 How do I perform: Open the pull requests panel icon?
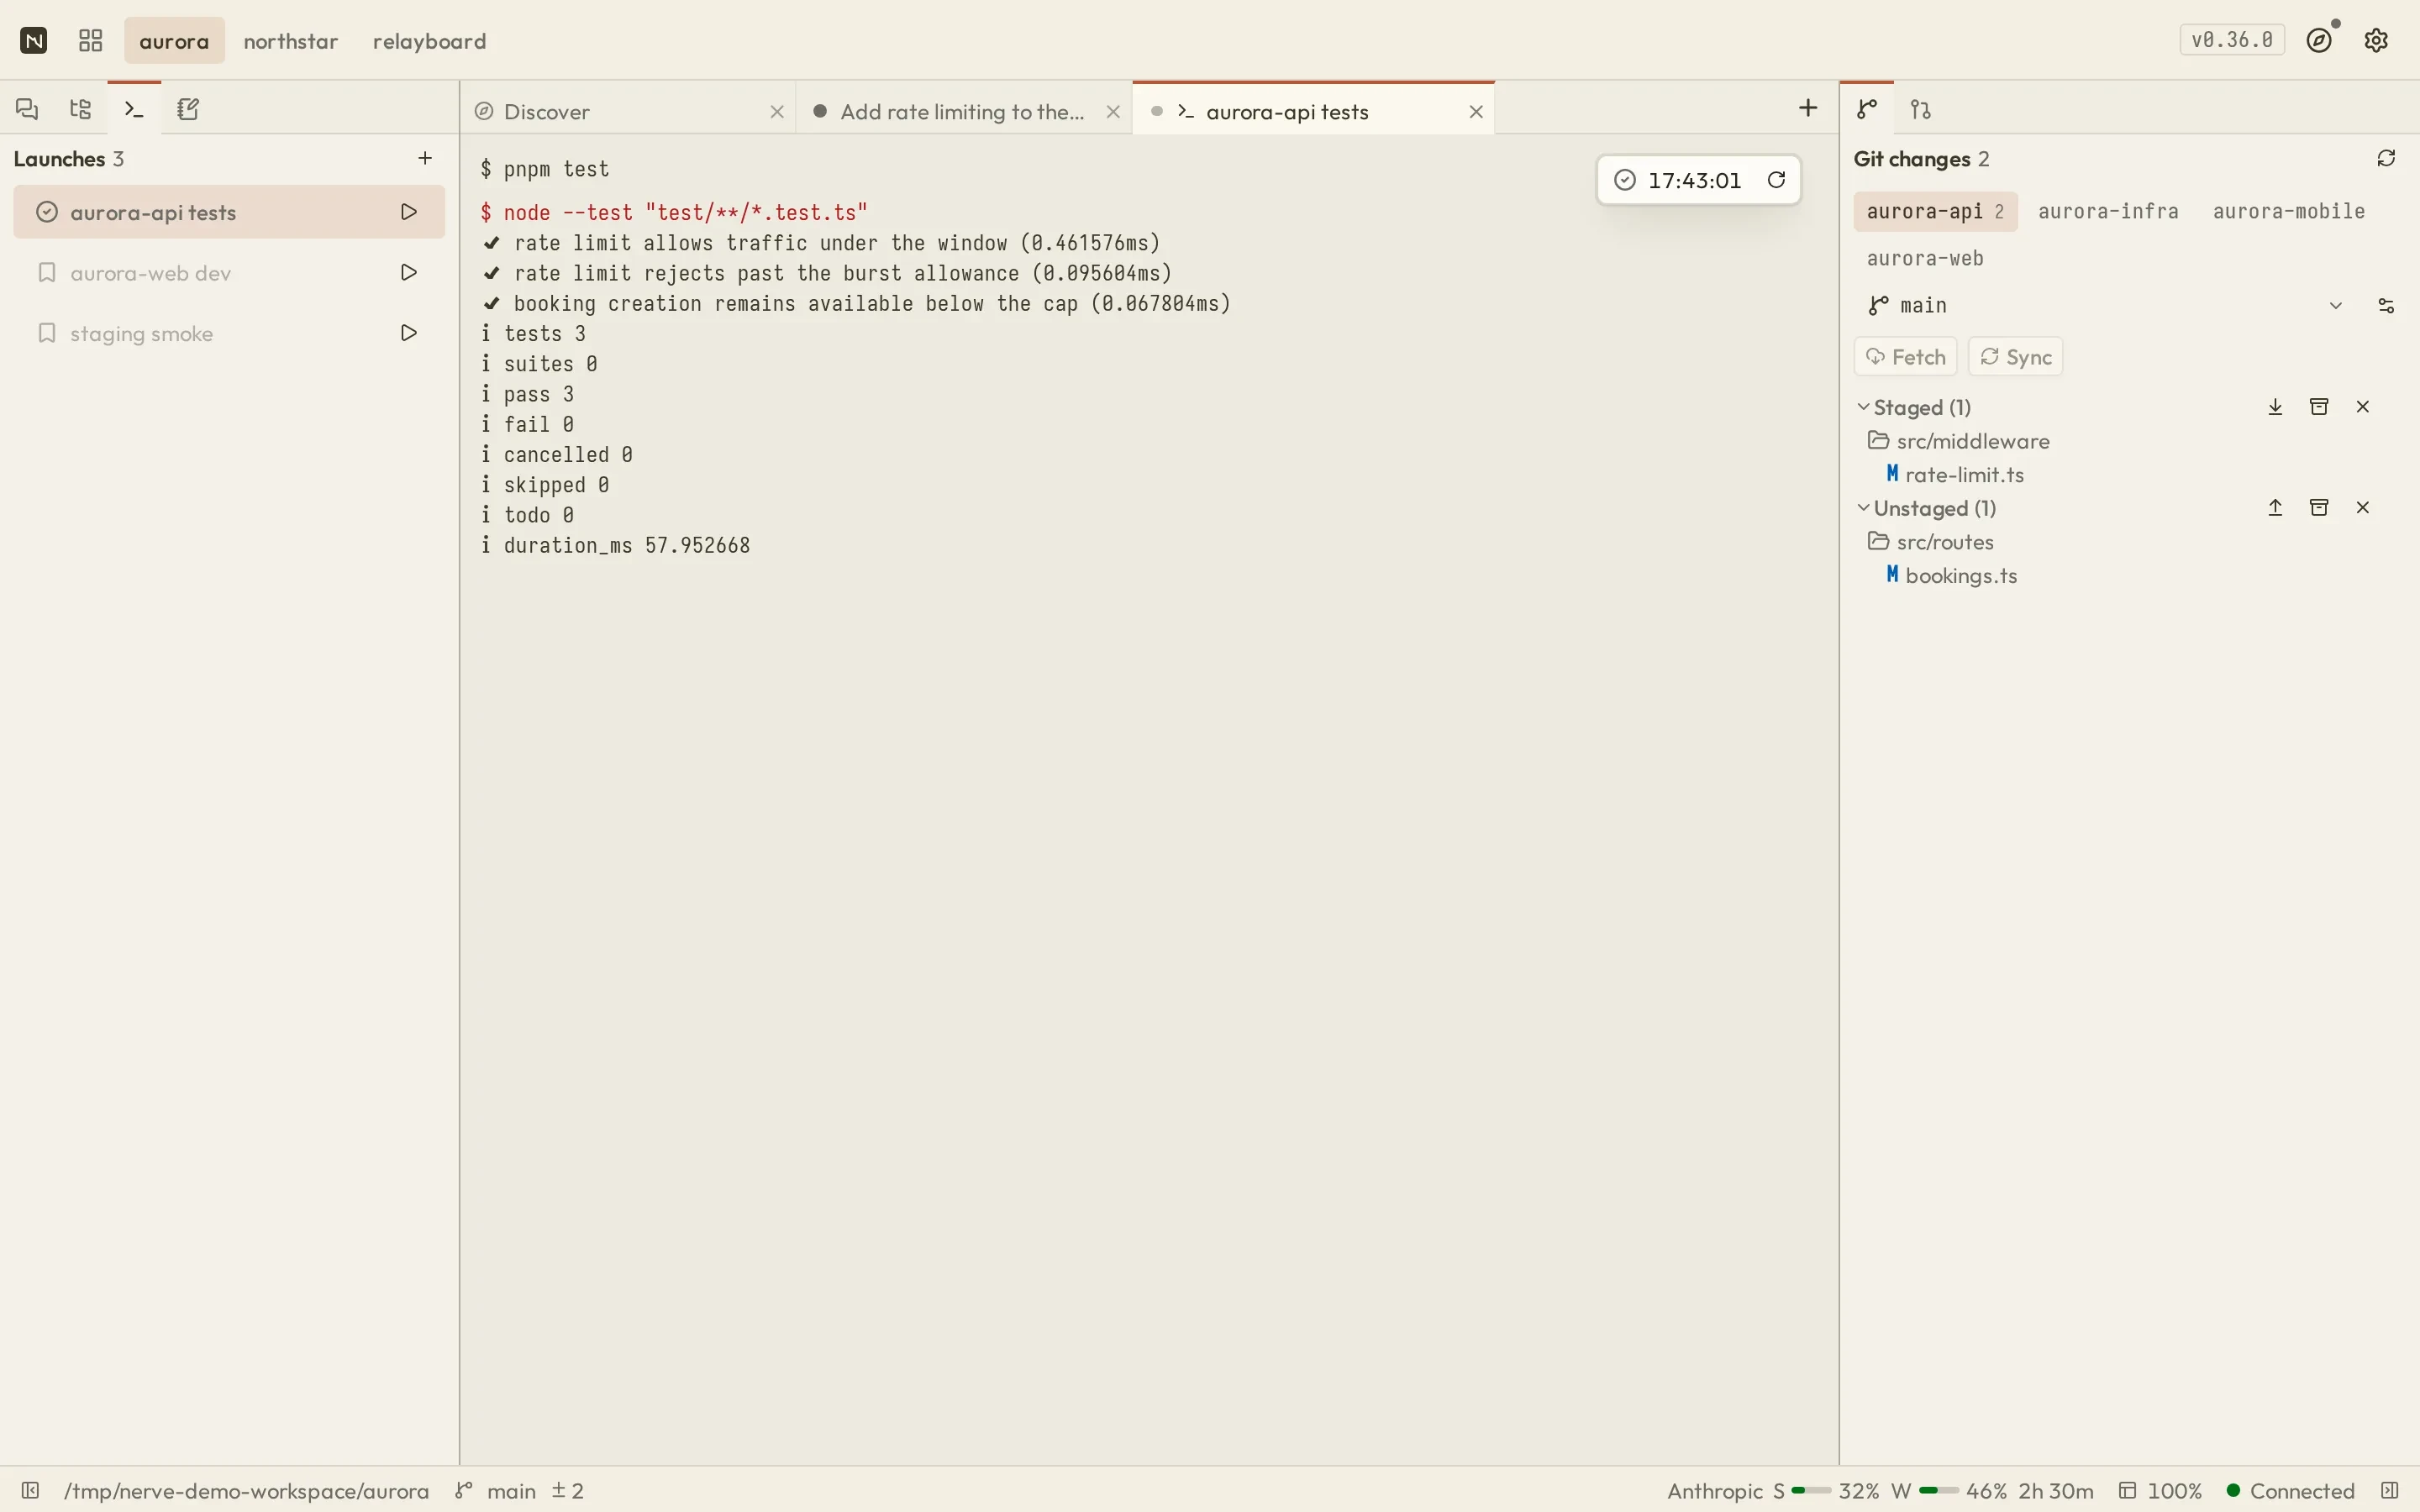[x=1921, y=109]
